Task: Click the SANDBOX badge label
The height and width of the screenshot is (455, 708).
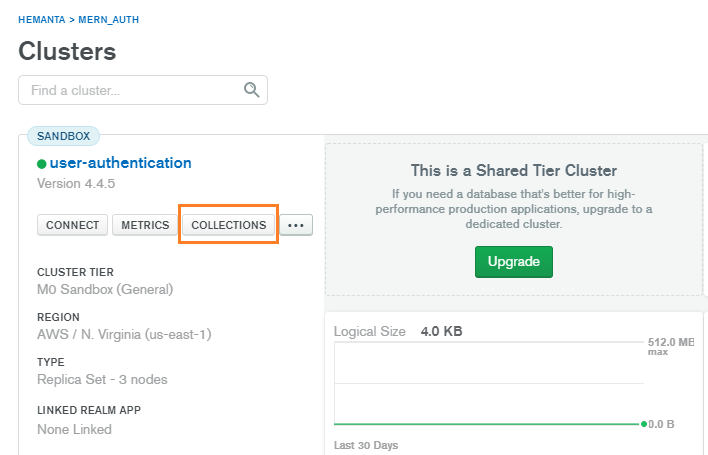Action: tap(63, 136)
